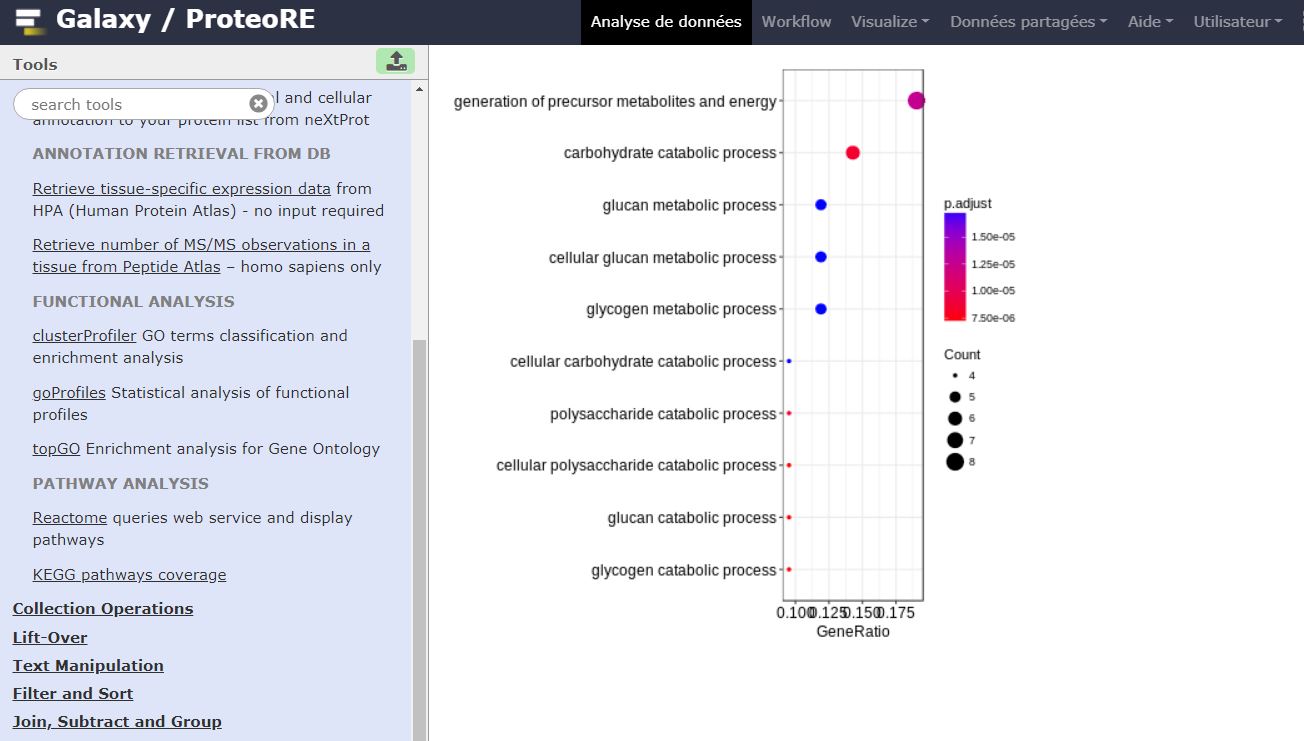The height and width of the screenshot is (741, 1304).
Task: Open KEGG pathways coverage tool
Action: (x=129, y=574)
